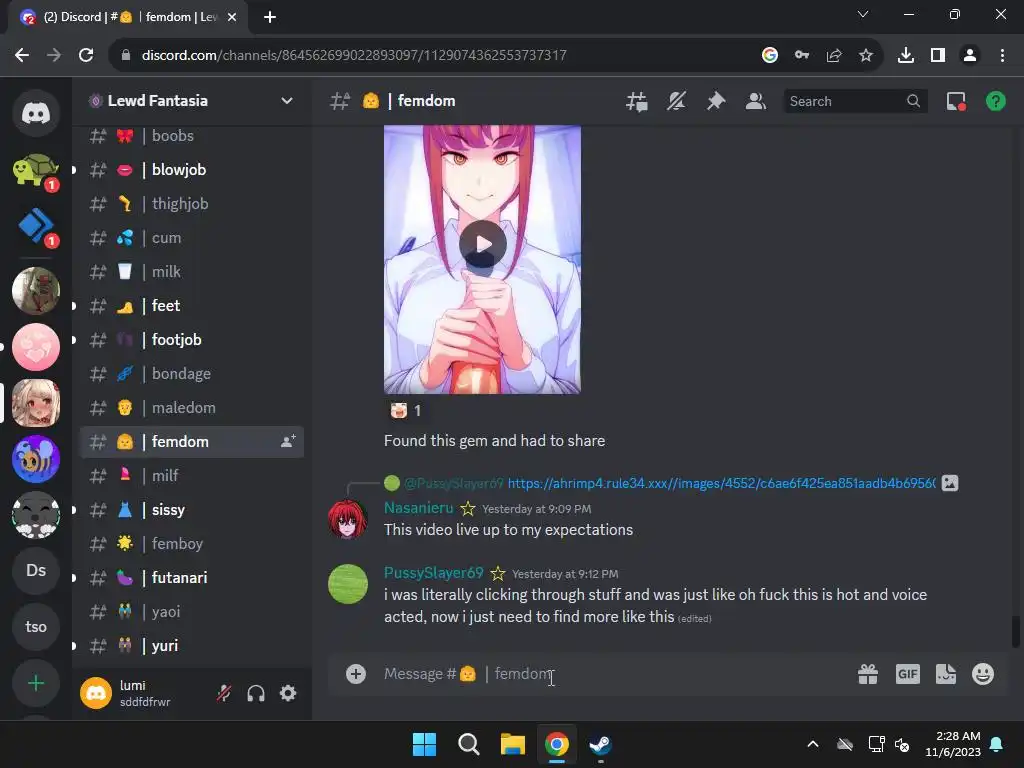This screenshot has height=768, width=1024.
Task: Show hidden system tray icons
Action: [x=812, y=744]
